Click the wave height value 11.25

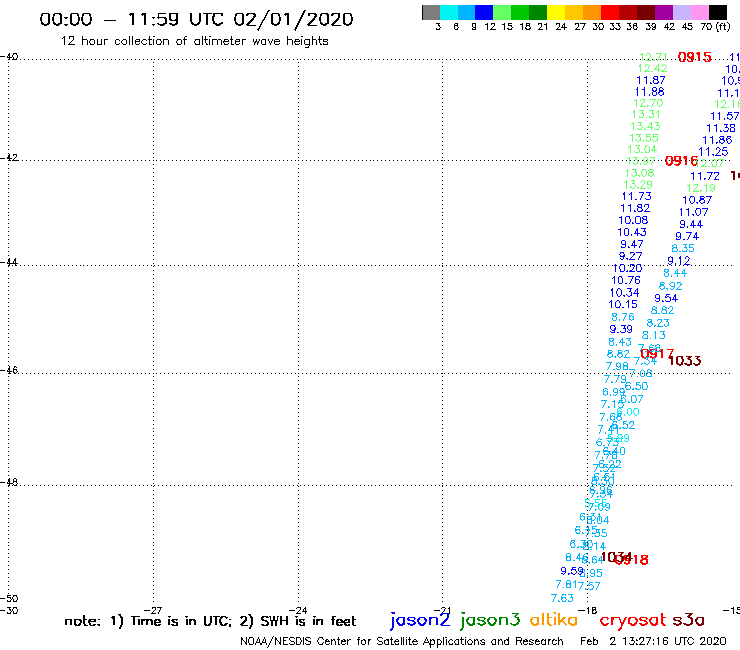click(713, 152)
